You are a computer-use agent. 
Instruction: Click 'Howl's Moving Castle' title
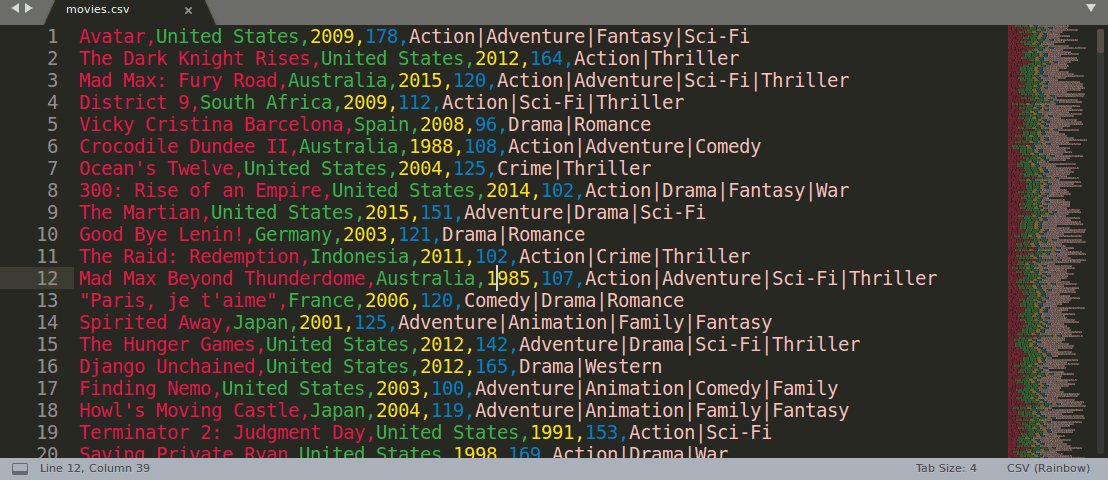coord(189,411)
